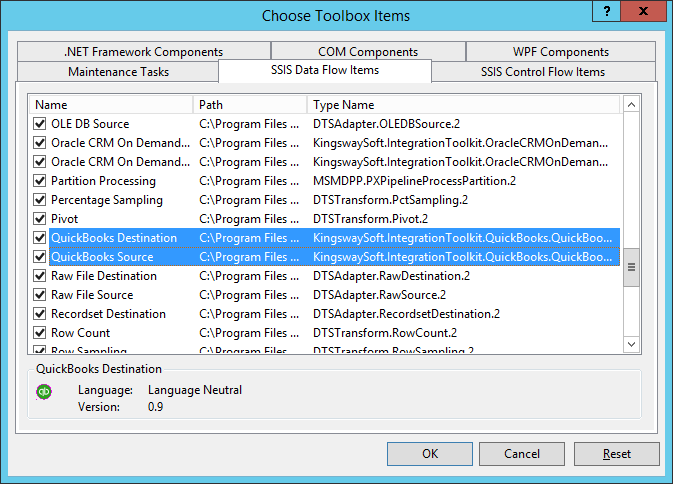
Task: Confirm with the OK button
Action: (x=430, y=454)
